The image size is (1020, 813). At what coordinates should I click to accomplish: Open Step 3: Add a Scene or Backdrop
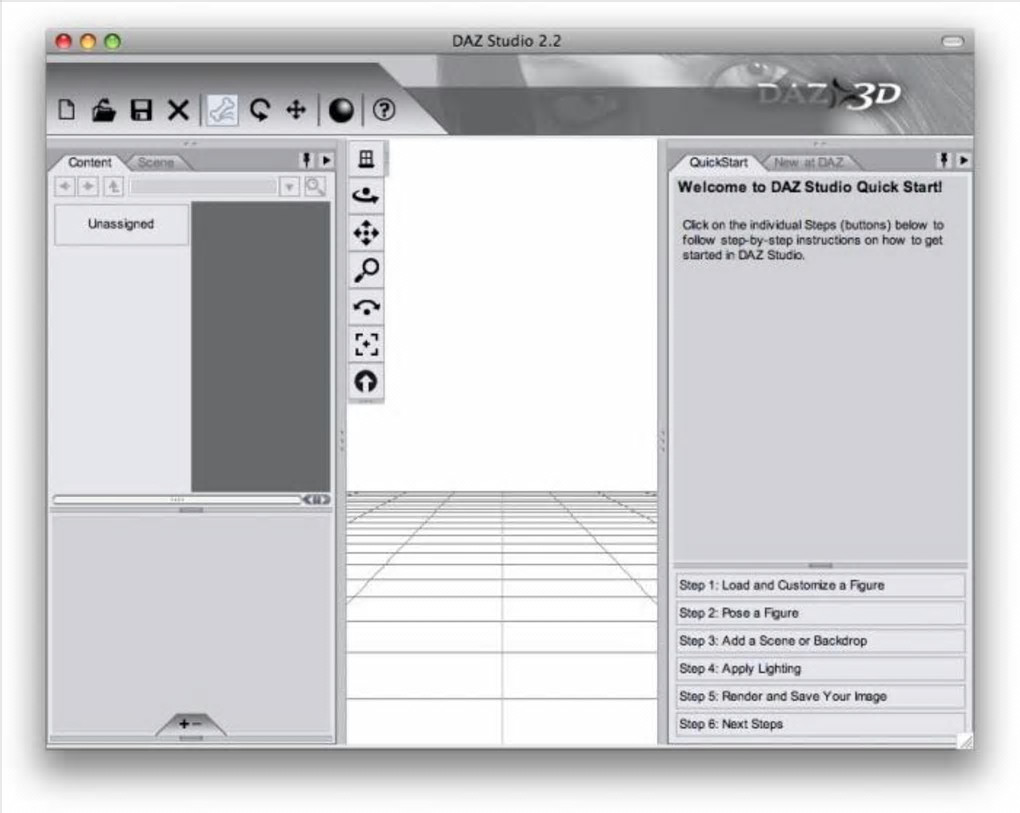pos(820,641)
